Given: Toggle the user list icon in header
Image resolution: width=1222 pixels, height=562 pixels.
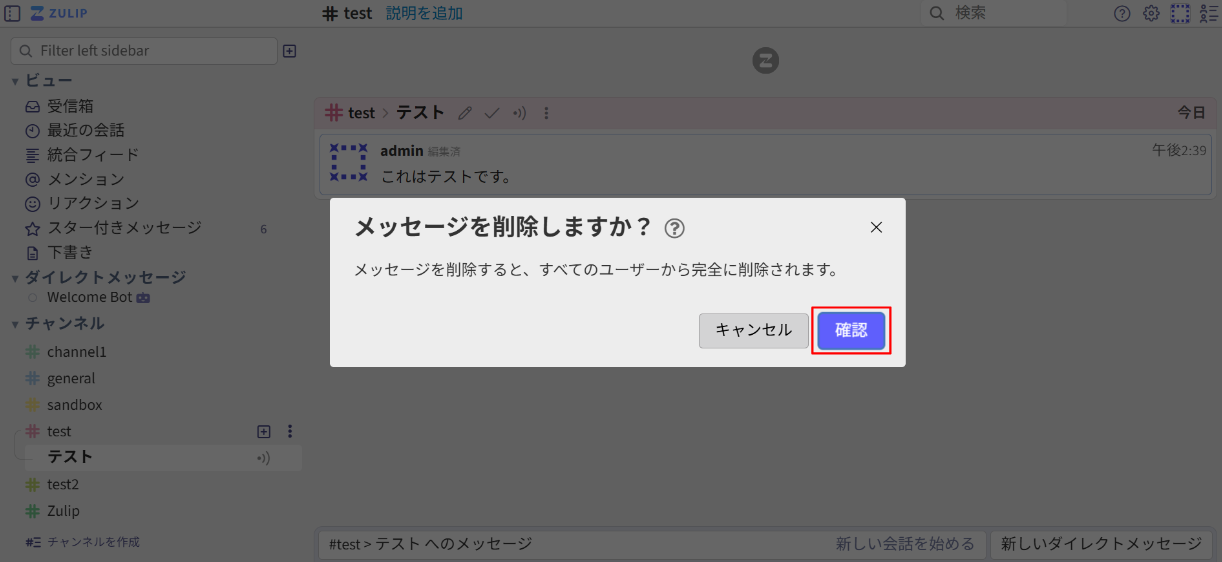Looking at the screenshot, I should tap(1209, 13).
